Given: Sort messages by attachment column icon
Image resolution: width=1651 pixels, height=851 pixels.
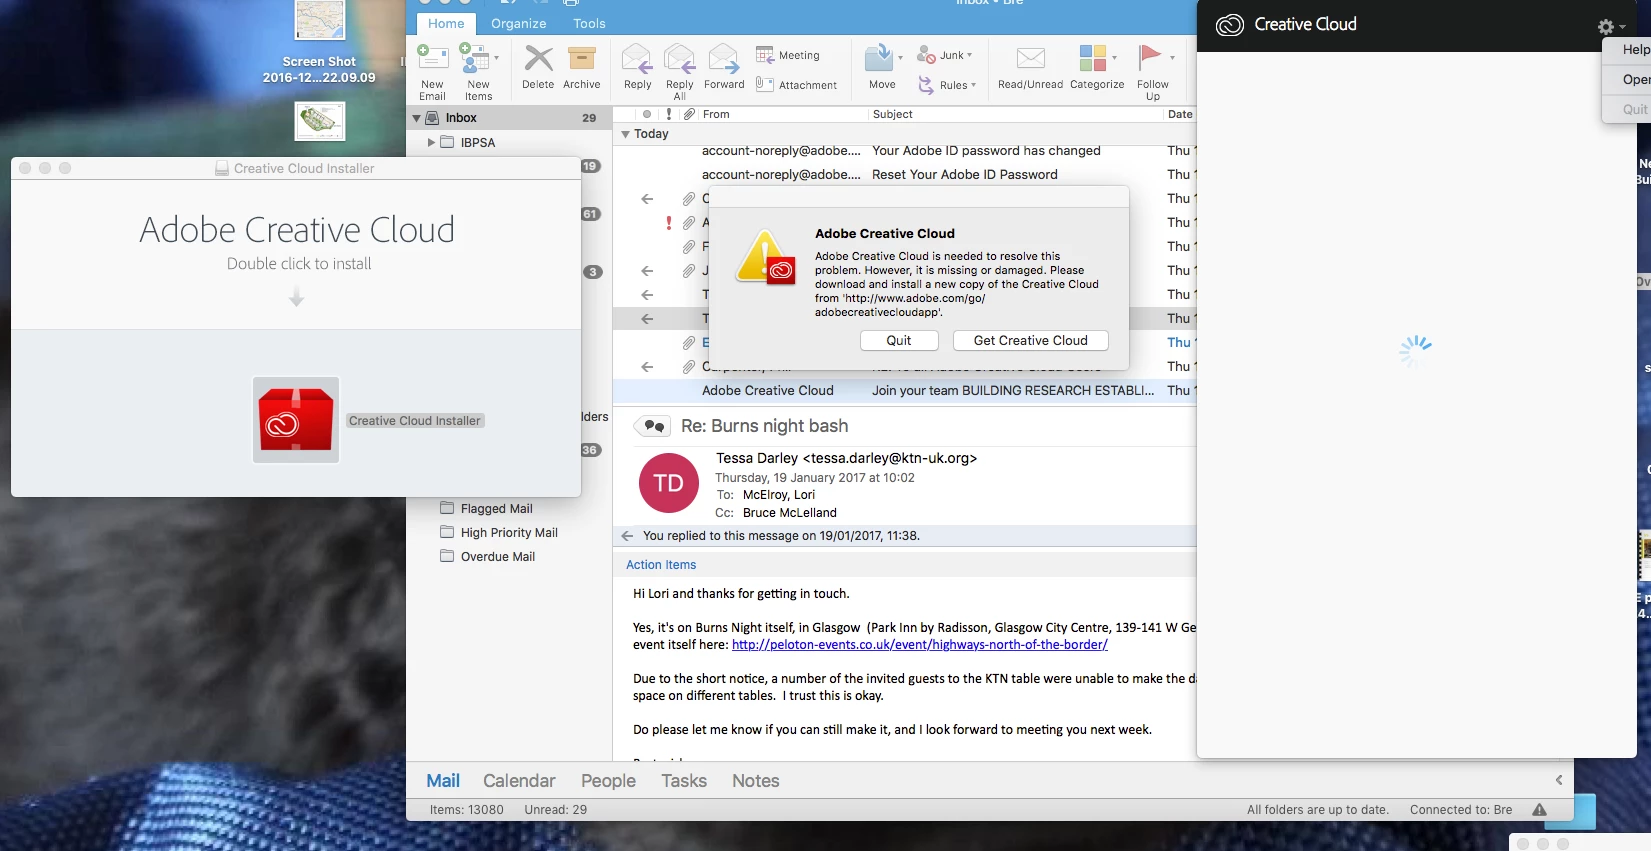Looking at the screenshot, I should point(689,114).
